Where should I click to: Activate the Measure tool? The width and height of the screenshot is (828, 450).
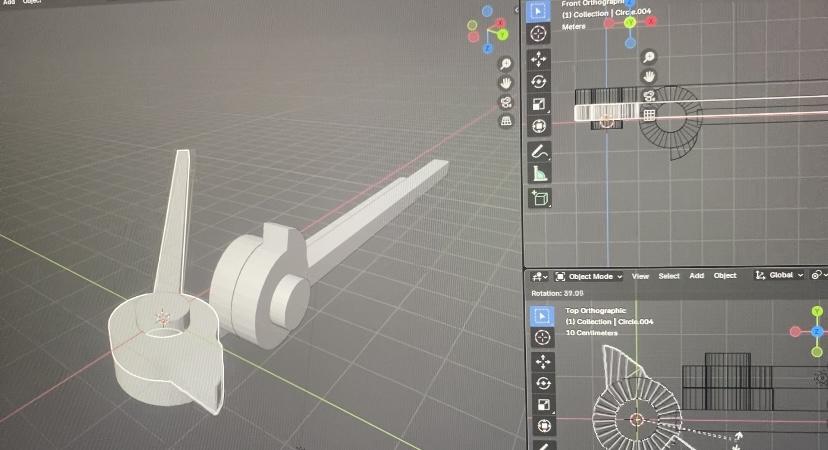[x=539, y=174]
